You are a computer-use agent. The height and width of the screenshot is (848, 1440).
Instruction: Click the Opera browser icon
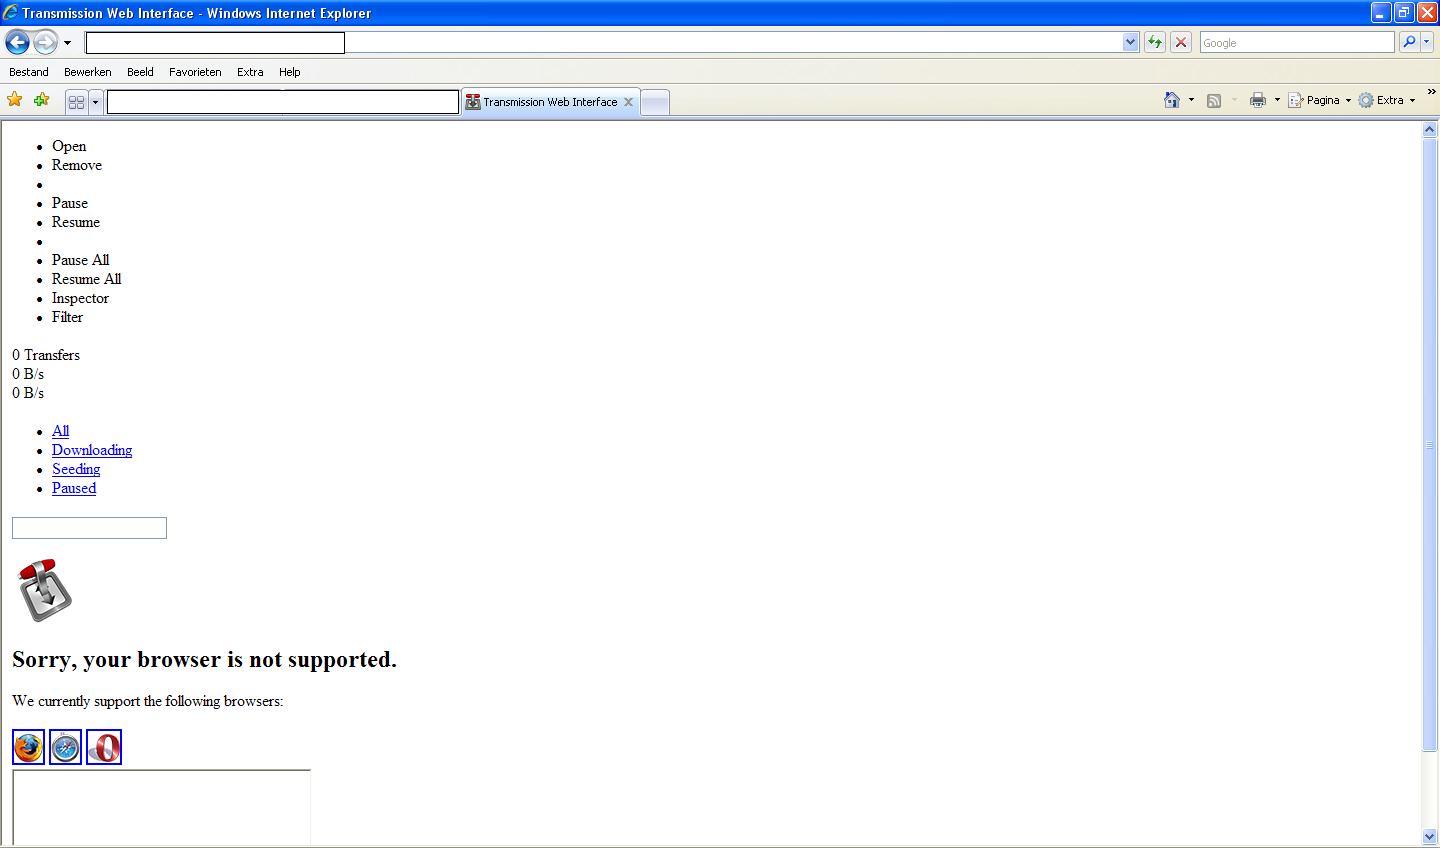tap(104, 747)
